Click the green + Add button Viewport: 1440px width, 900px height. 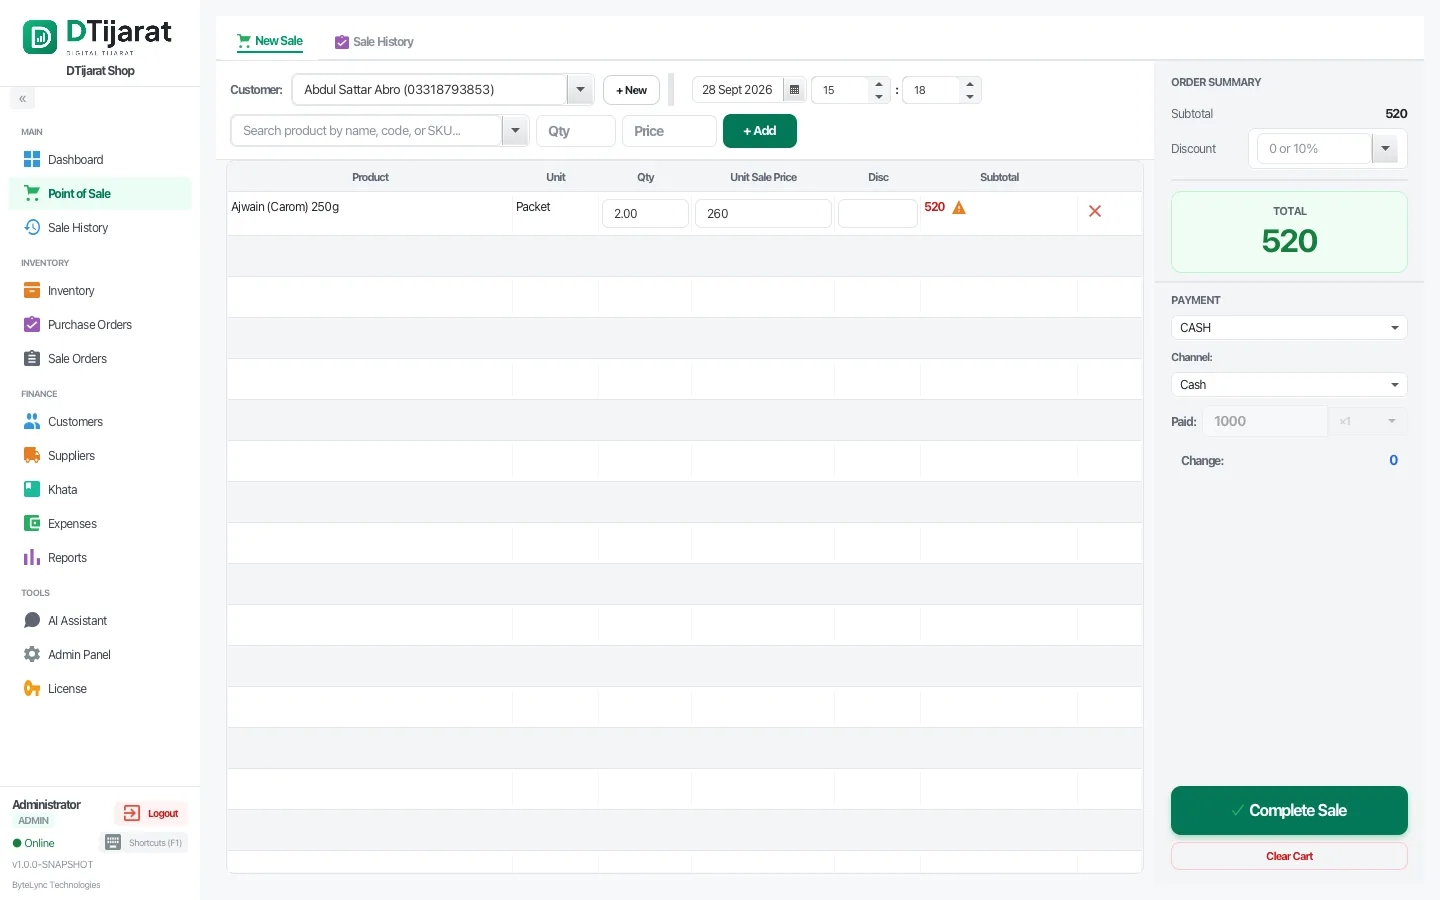coord(760,131)
